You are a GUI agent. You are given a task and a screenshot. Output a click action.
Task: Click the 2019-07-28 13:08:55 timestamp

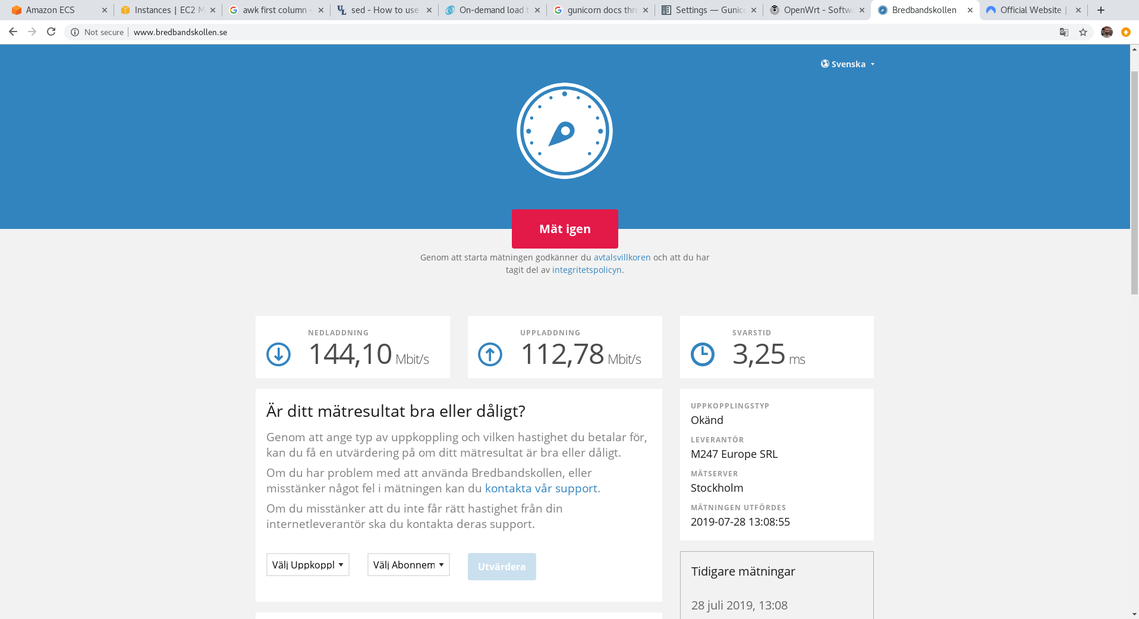pyautogui.click(x=740, y=522)
